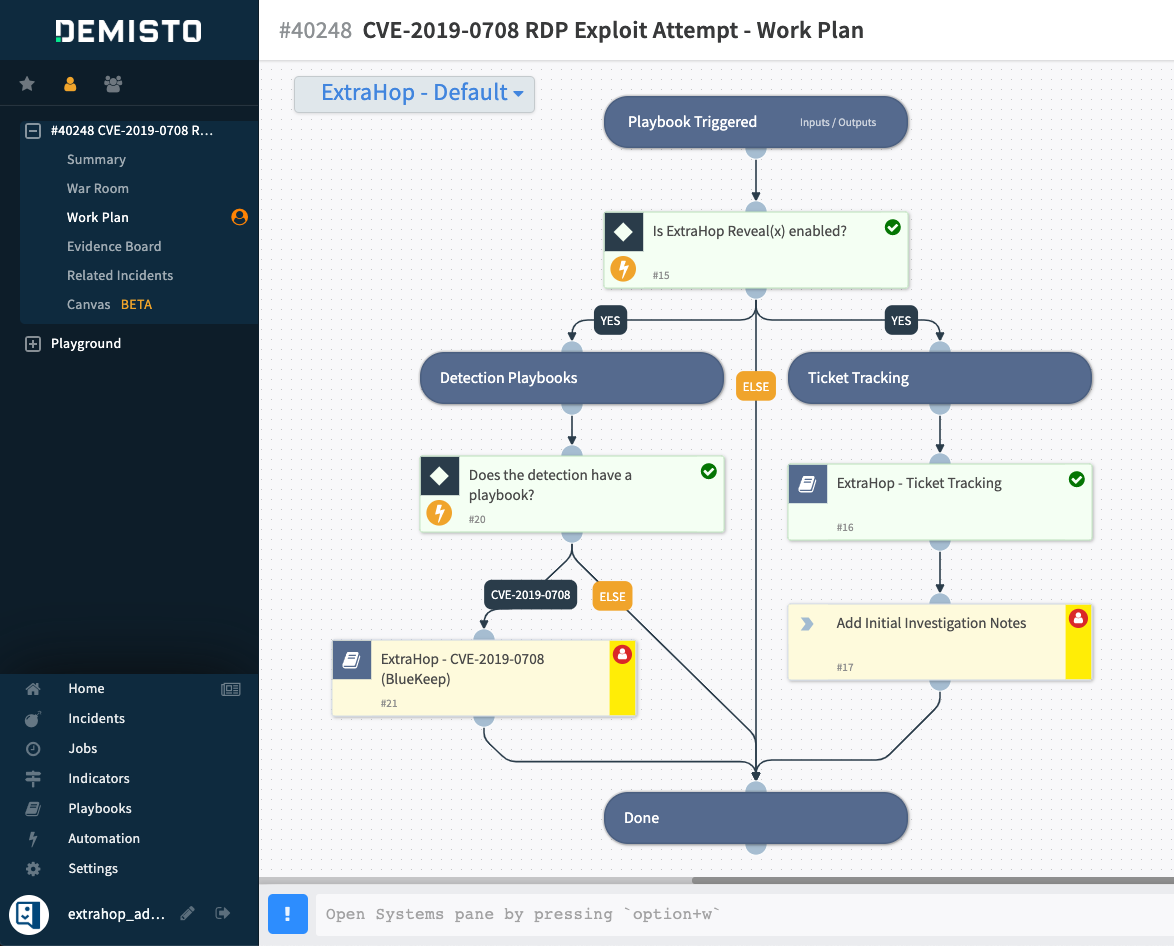Image resolution: width=1174 pixels, height=946 pixels.
Task: Switch to the War Room tab
Action: coord(97,189)
